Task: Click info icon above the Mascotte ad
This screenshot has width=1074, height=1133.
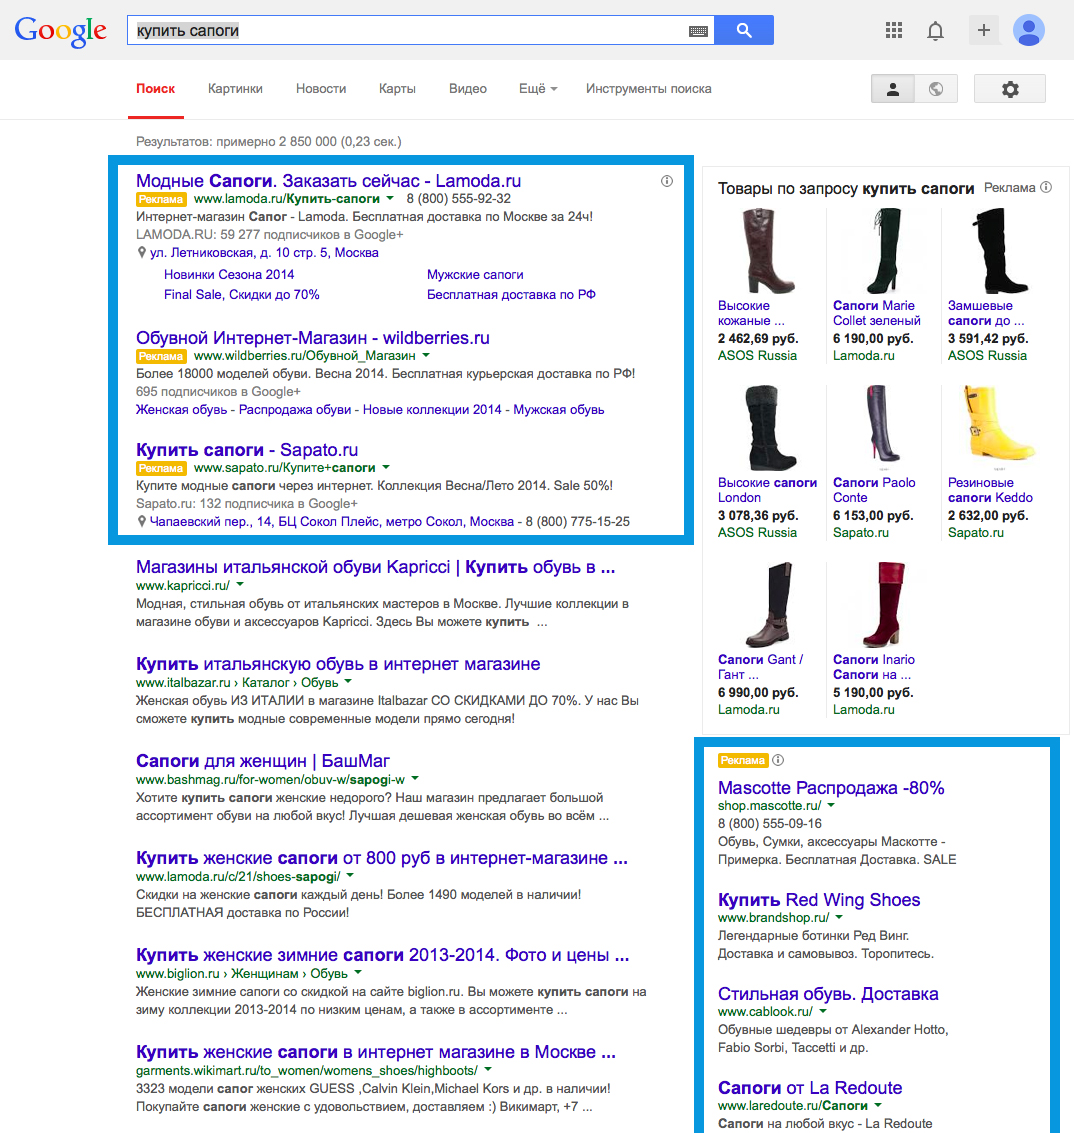Action: [x=778, y=760]
